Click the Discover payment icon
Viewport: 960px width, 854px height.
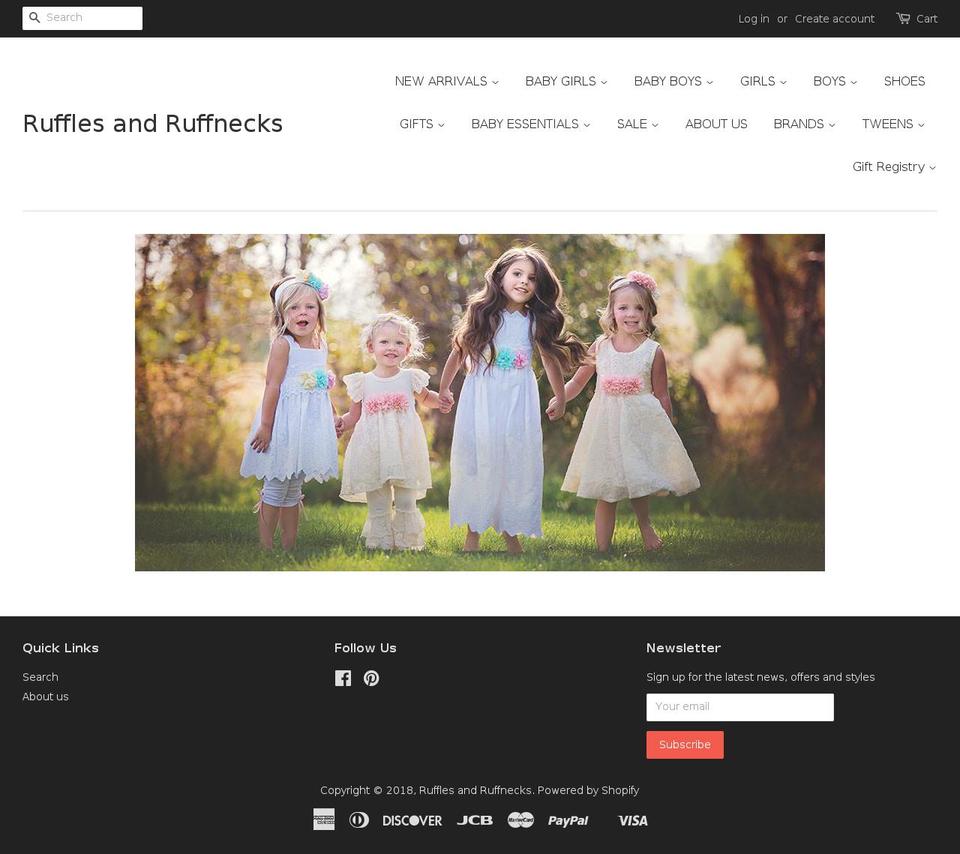coord(412,820)
